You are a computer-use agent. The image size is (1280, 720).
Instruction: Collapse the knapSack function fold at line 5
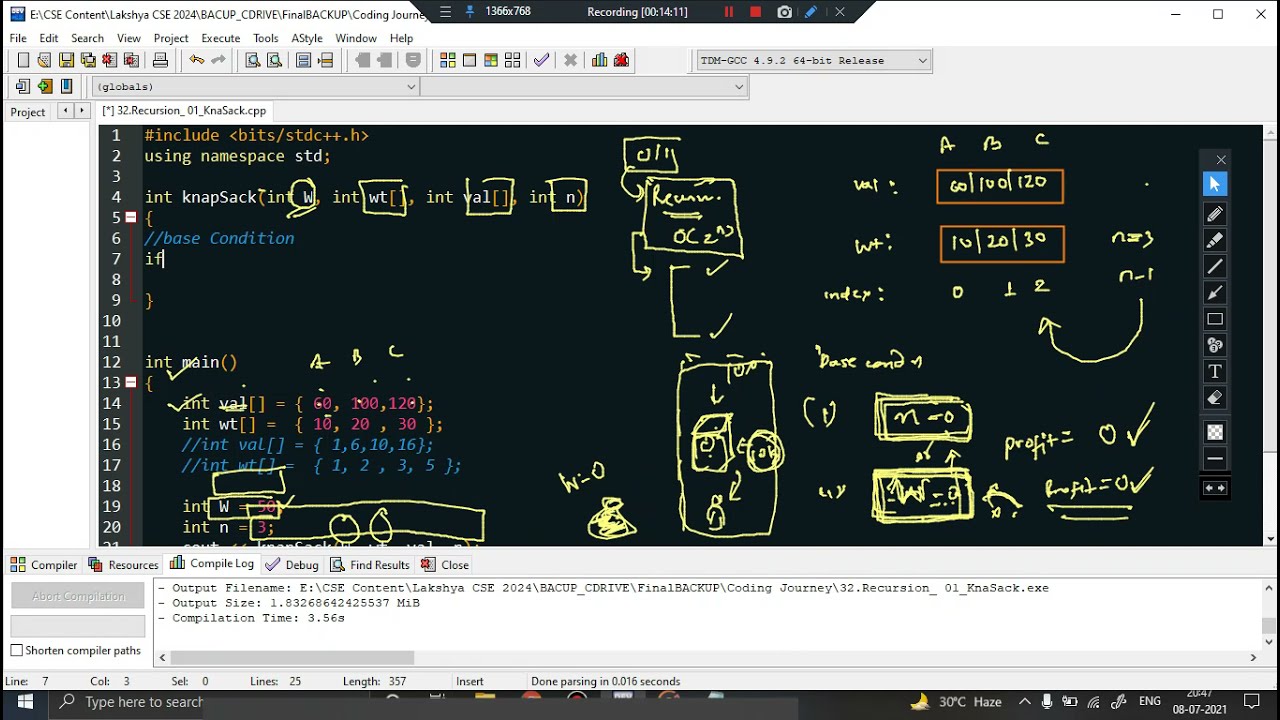[130, 217]
